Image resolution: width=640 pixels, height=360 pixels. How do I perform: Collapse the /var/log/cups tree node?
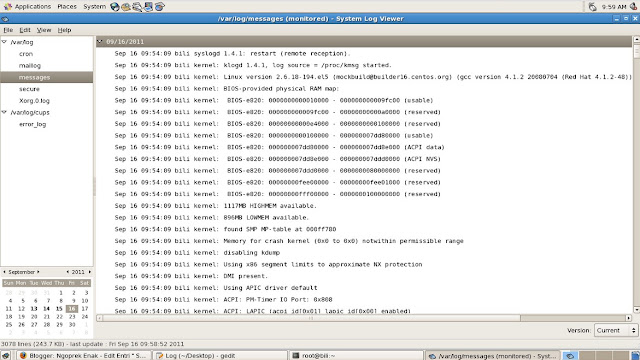pos(4,112)
